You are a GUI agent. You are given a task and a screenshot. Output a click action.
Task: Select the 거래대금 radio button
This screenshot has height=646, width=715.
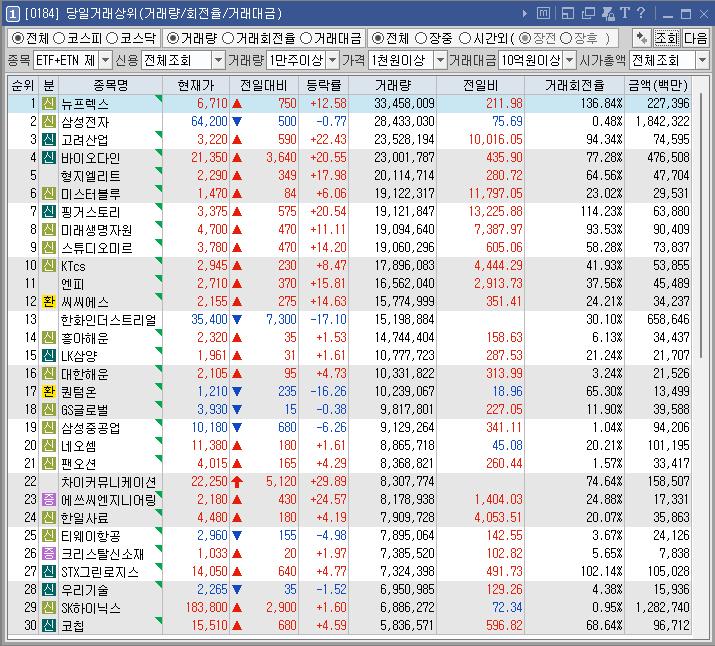point(306,38)
